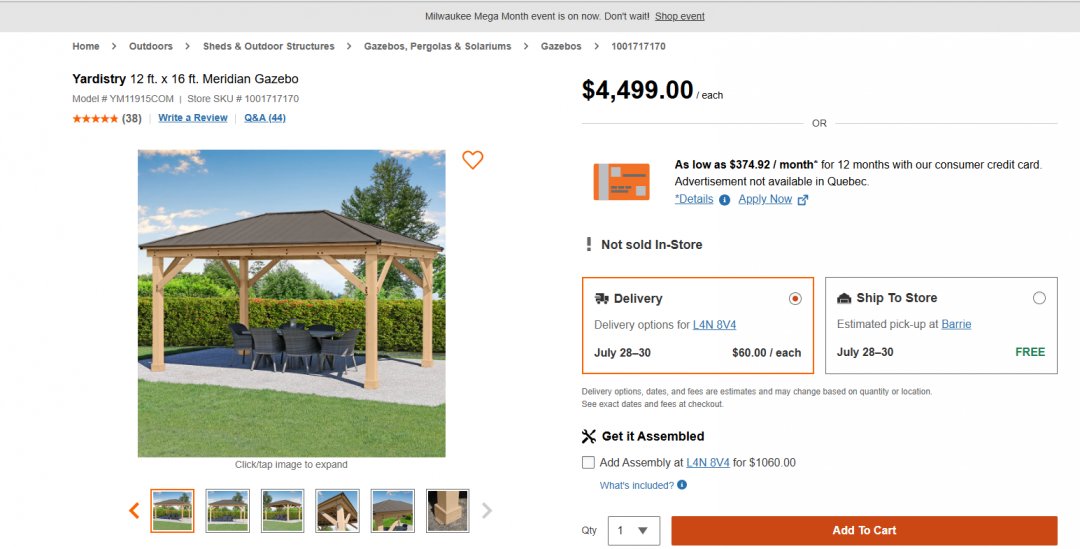
Task: Click the Add To Cart button
Action: [x=864, y=530]
